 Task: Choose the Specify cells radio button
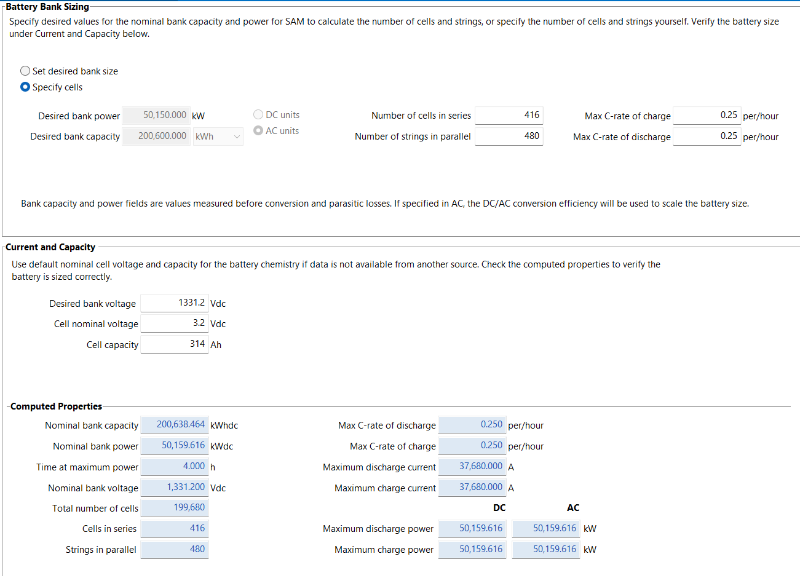click(26, 87)
